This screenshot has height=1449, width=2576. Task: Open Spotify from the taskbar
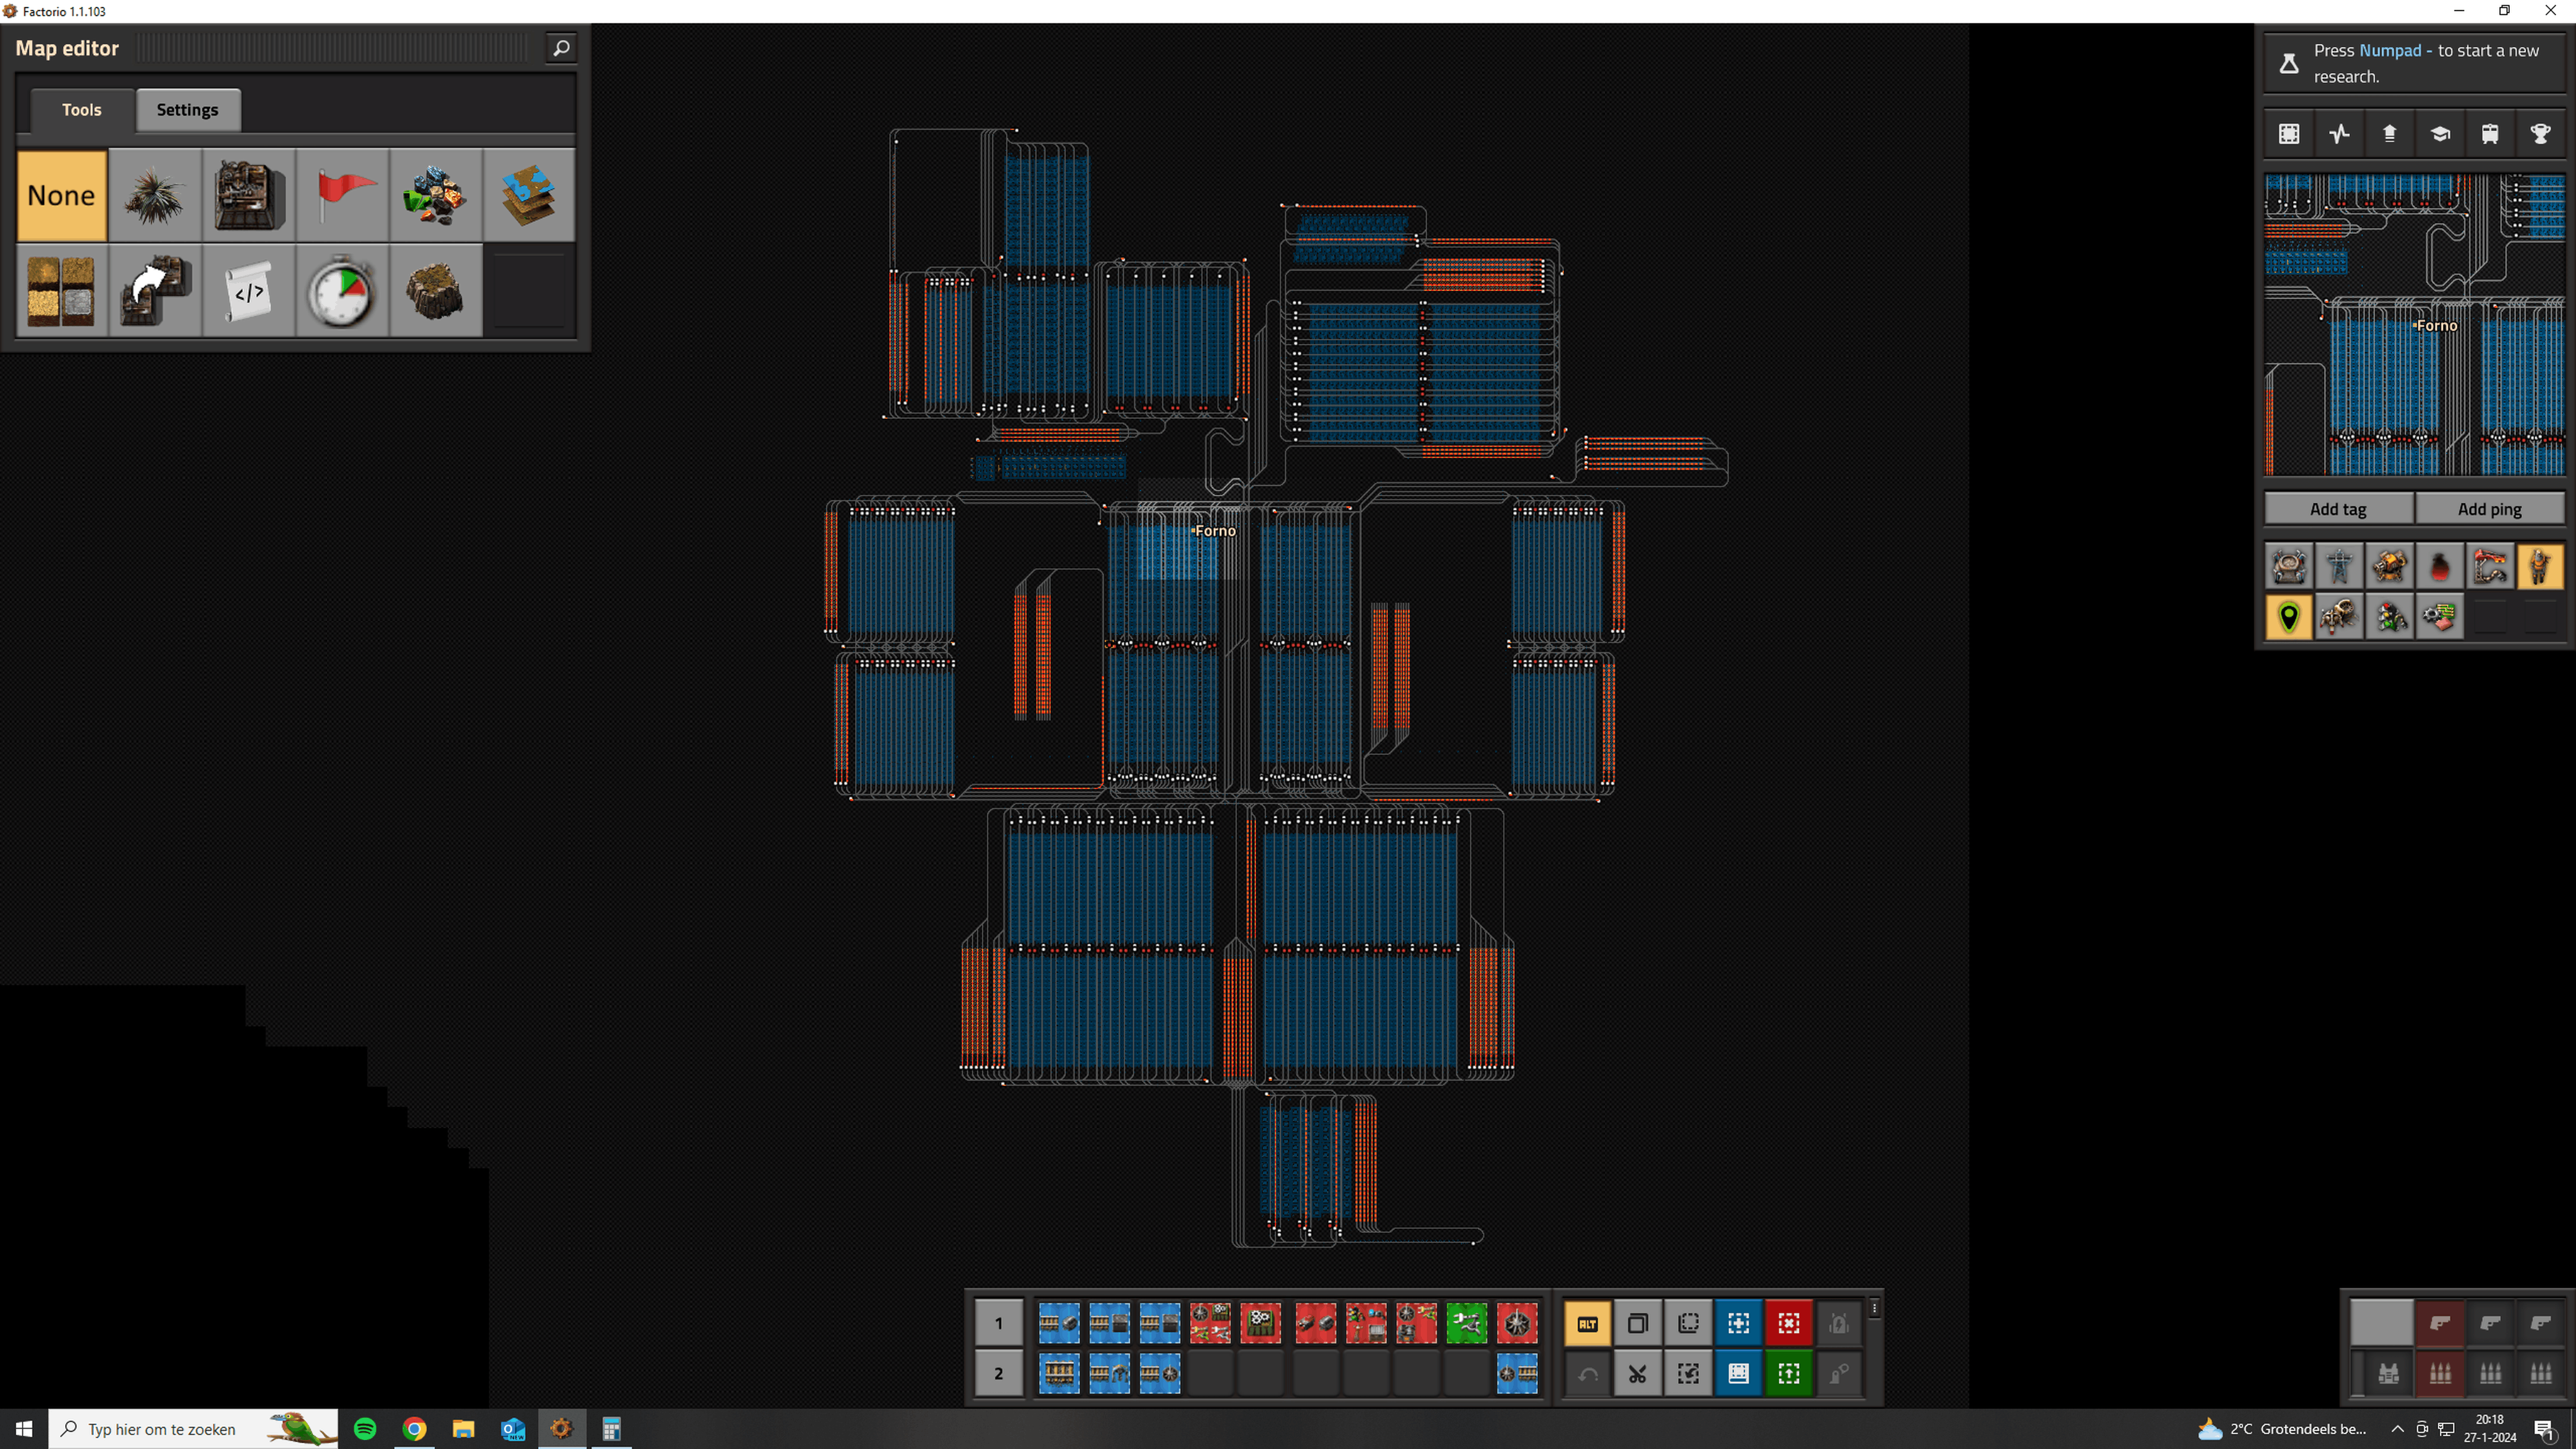click(x=365, y=1429)
